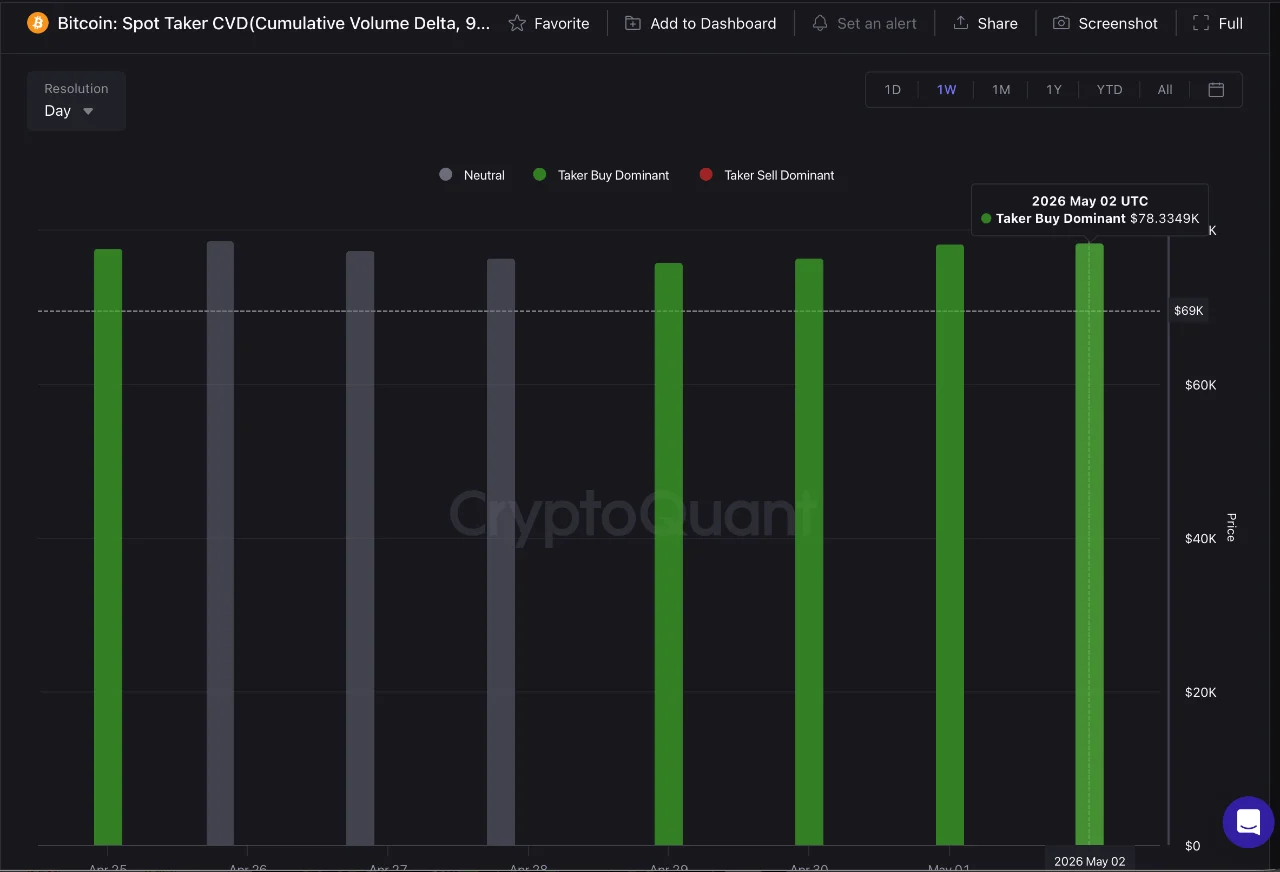Select the 1Y time range

point(1054,89)
